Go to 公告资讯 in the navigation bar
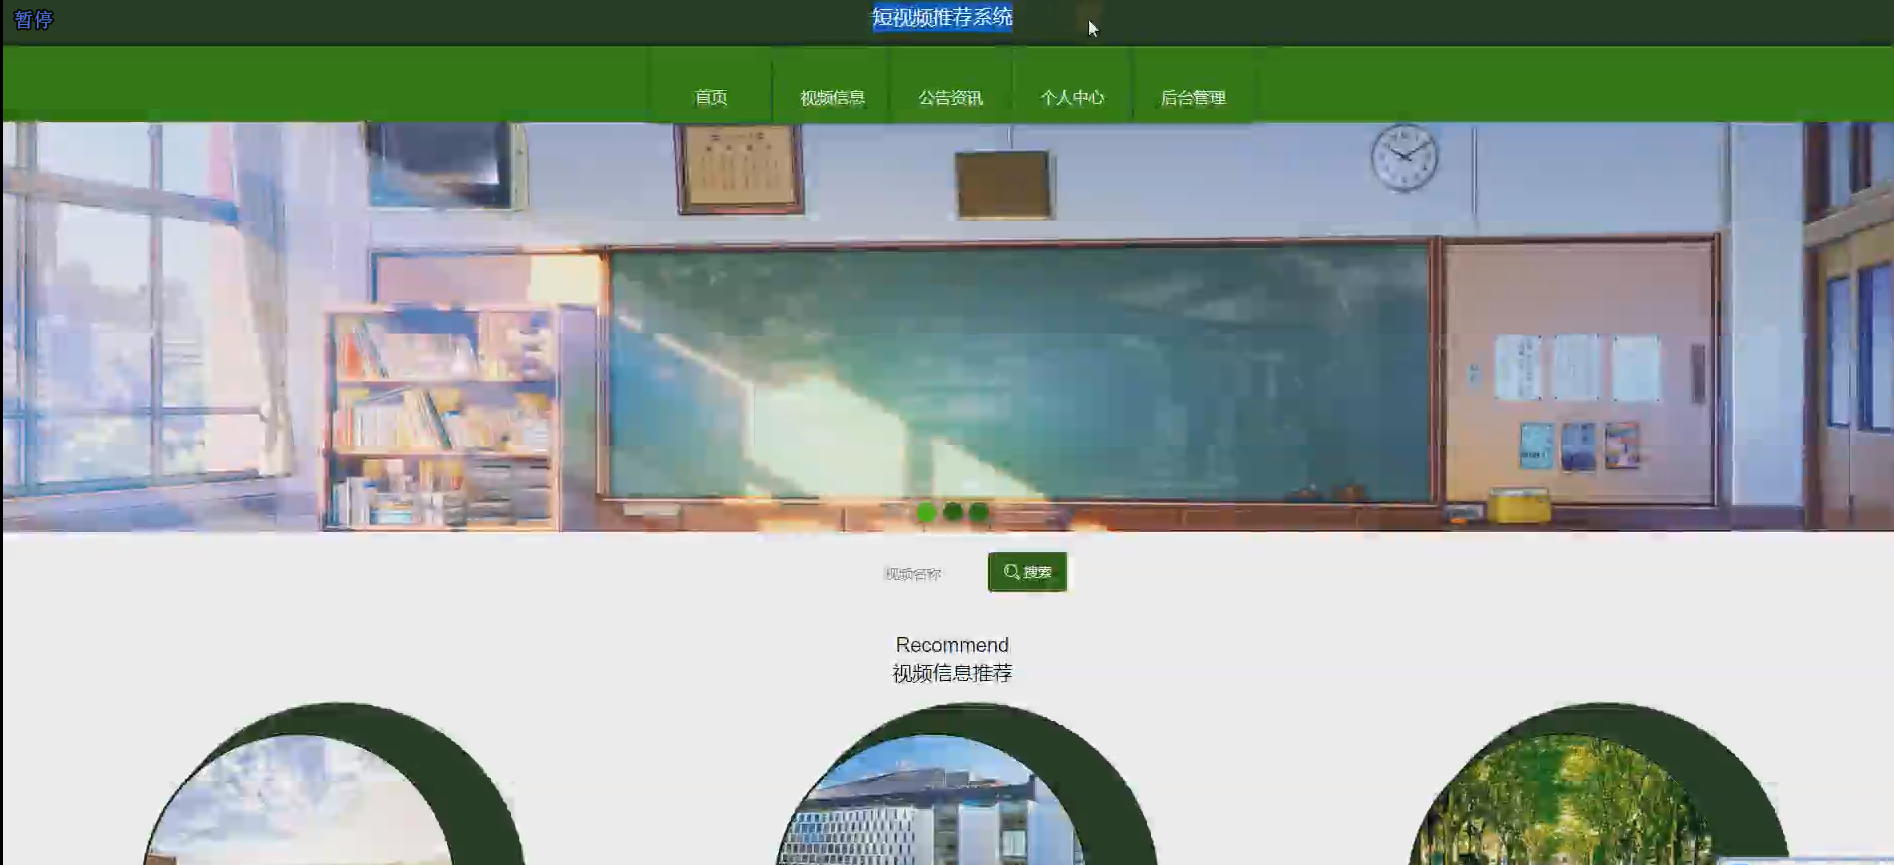The image size is (1894, 865). coord(951,97)
